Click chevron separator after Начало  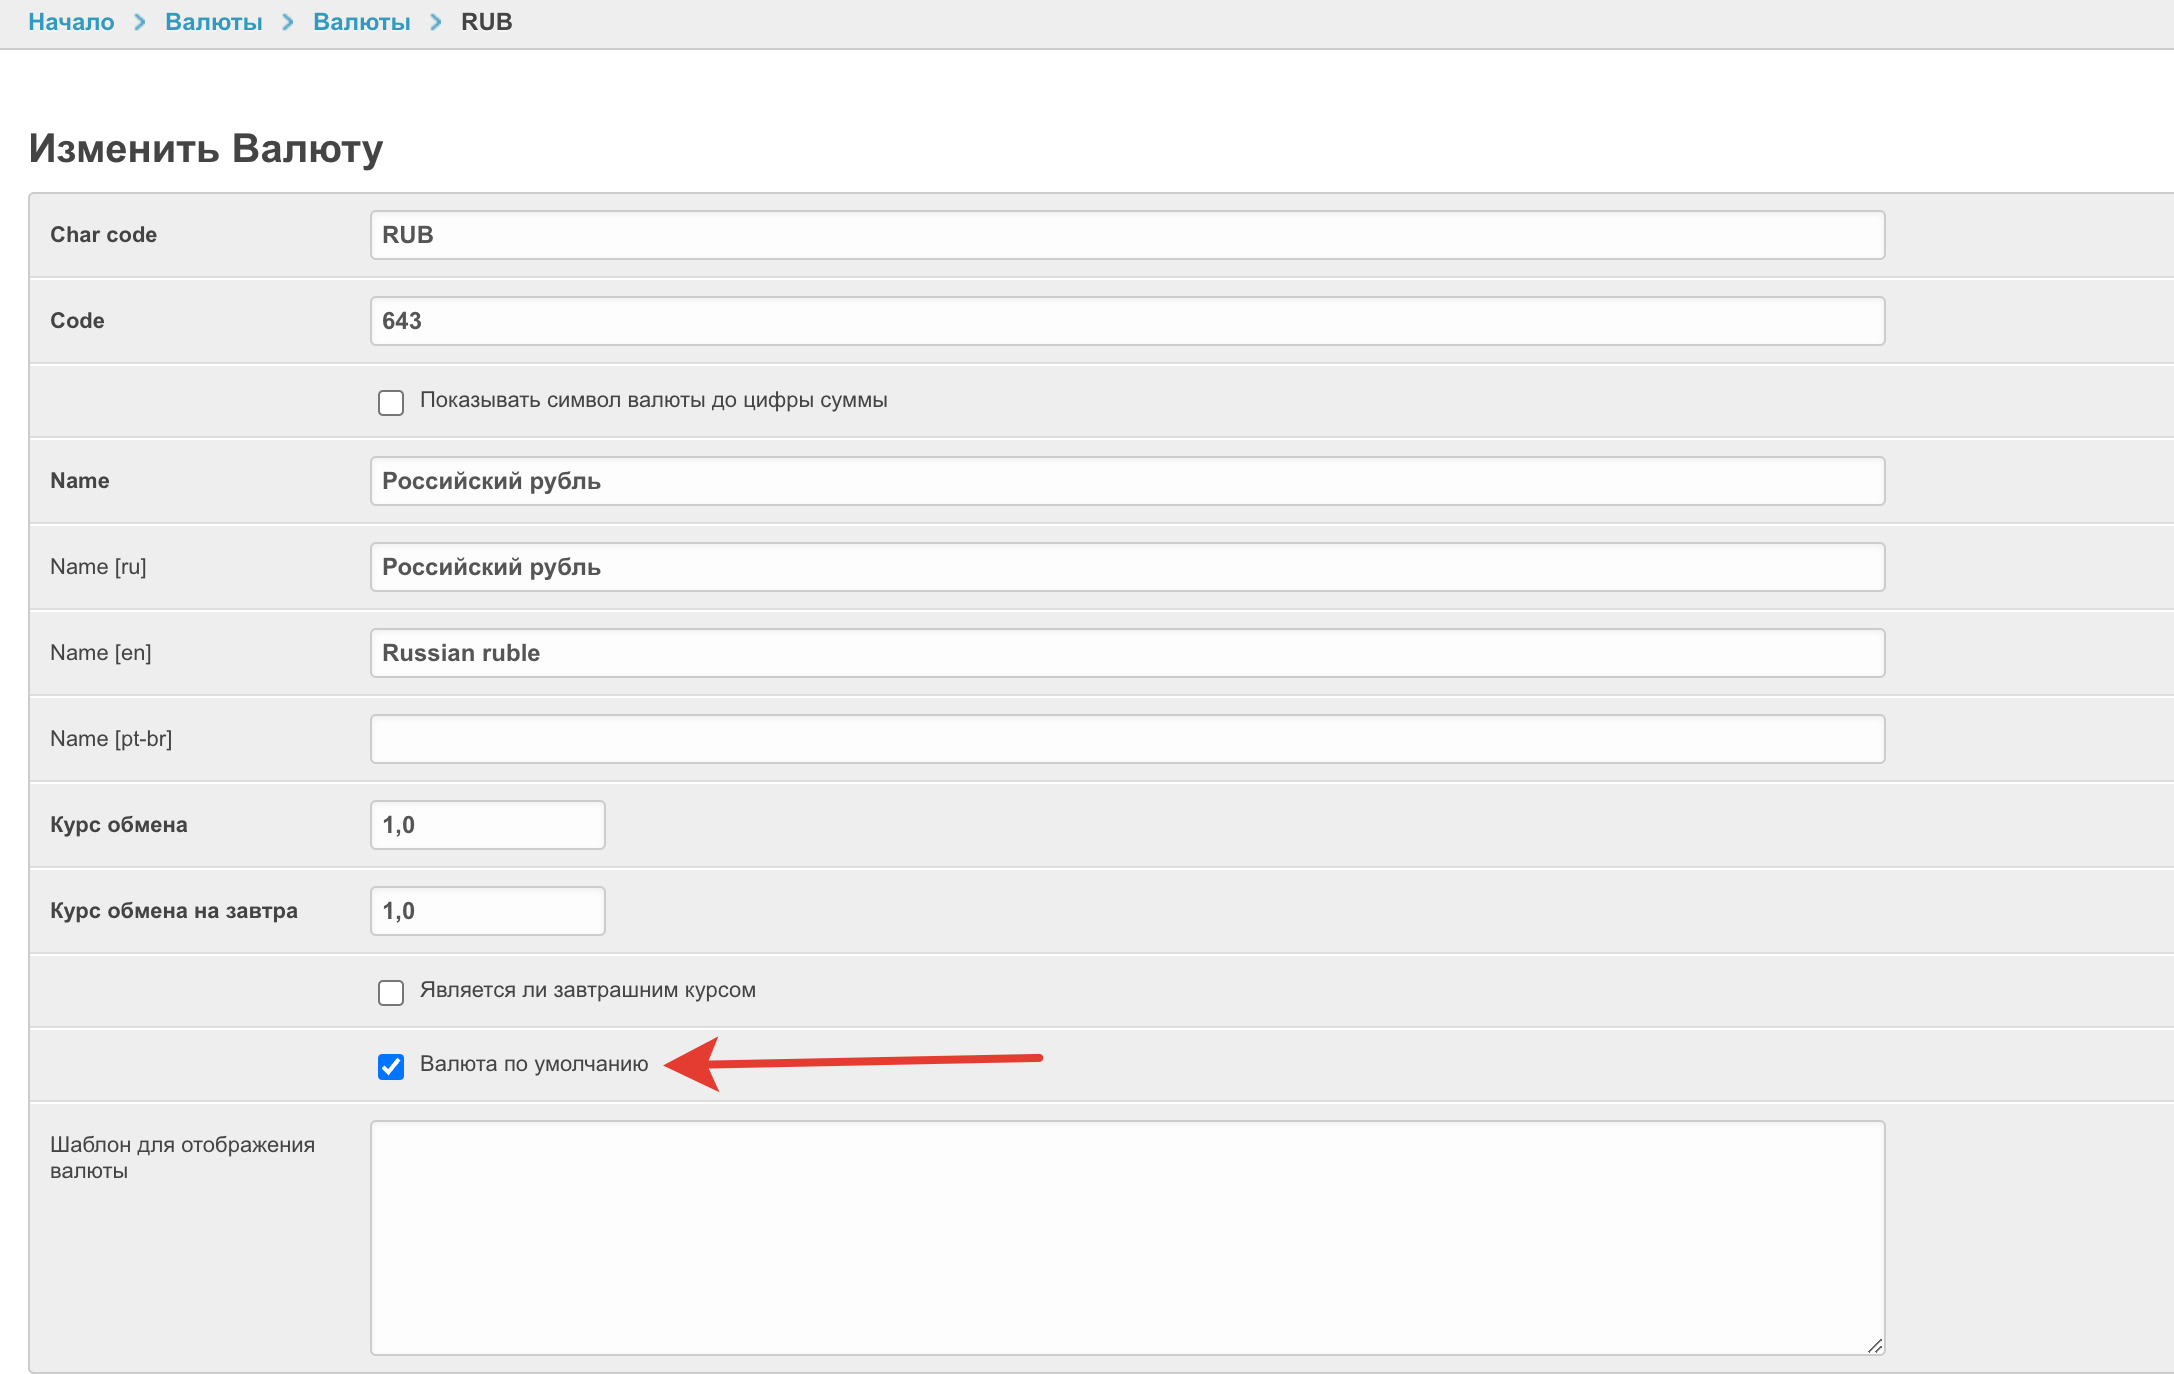[140, 22]
